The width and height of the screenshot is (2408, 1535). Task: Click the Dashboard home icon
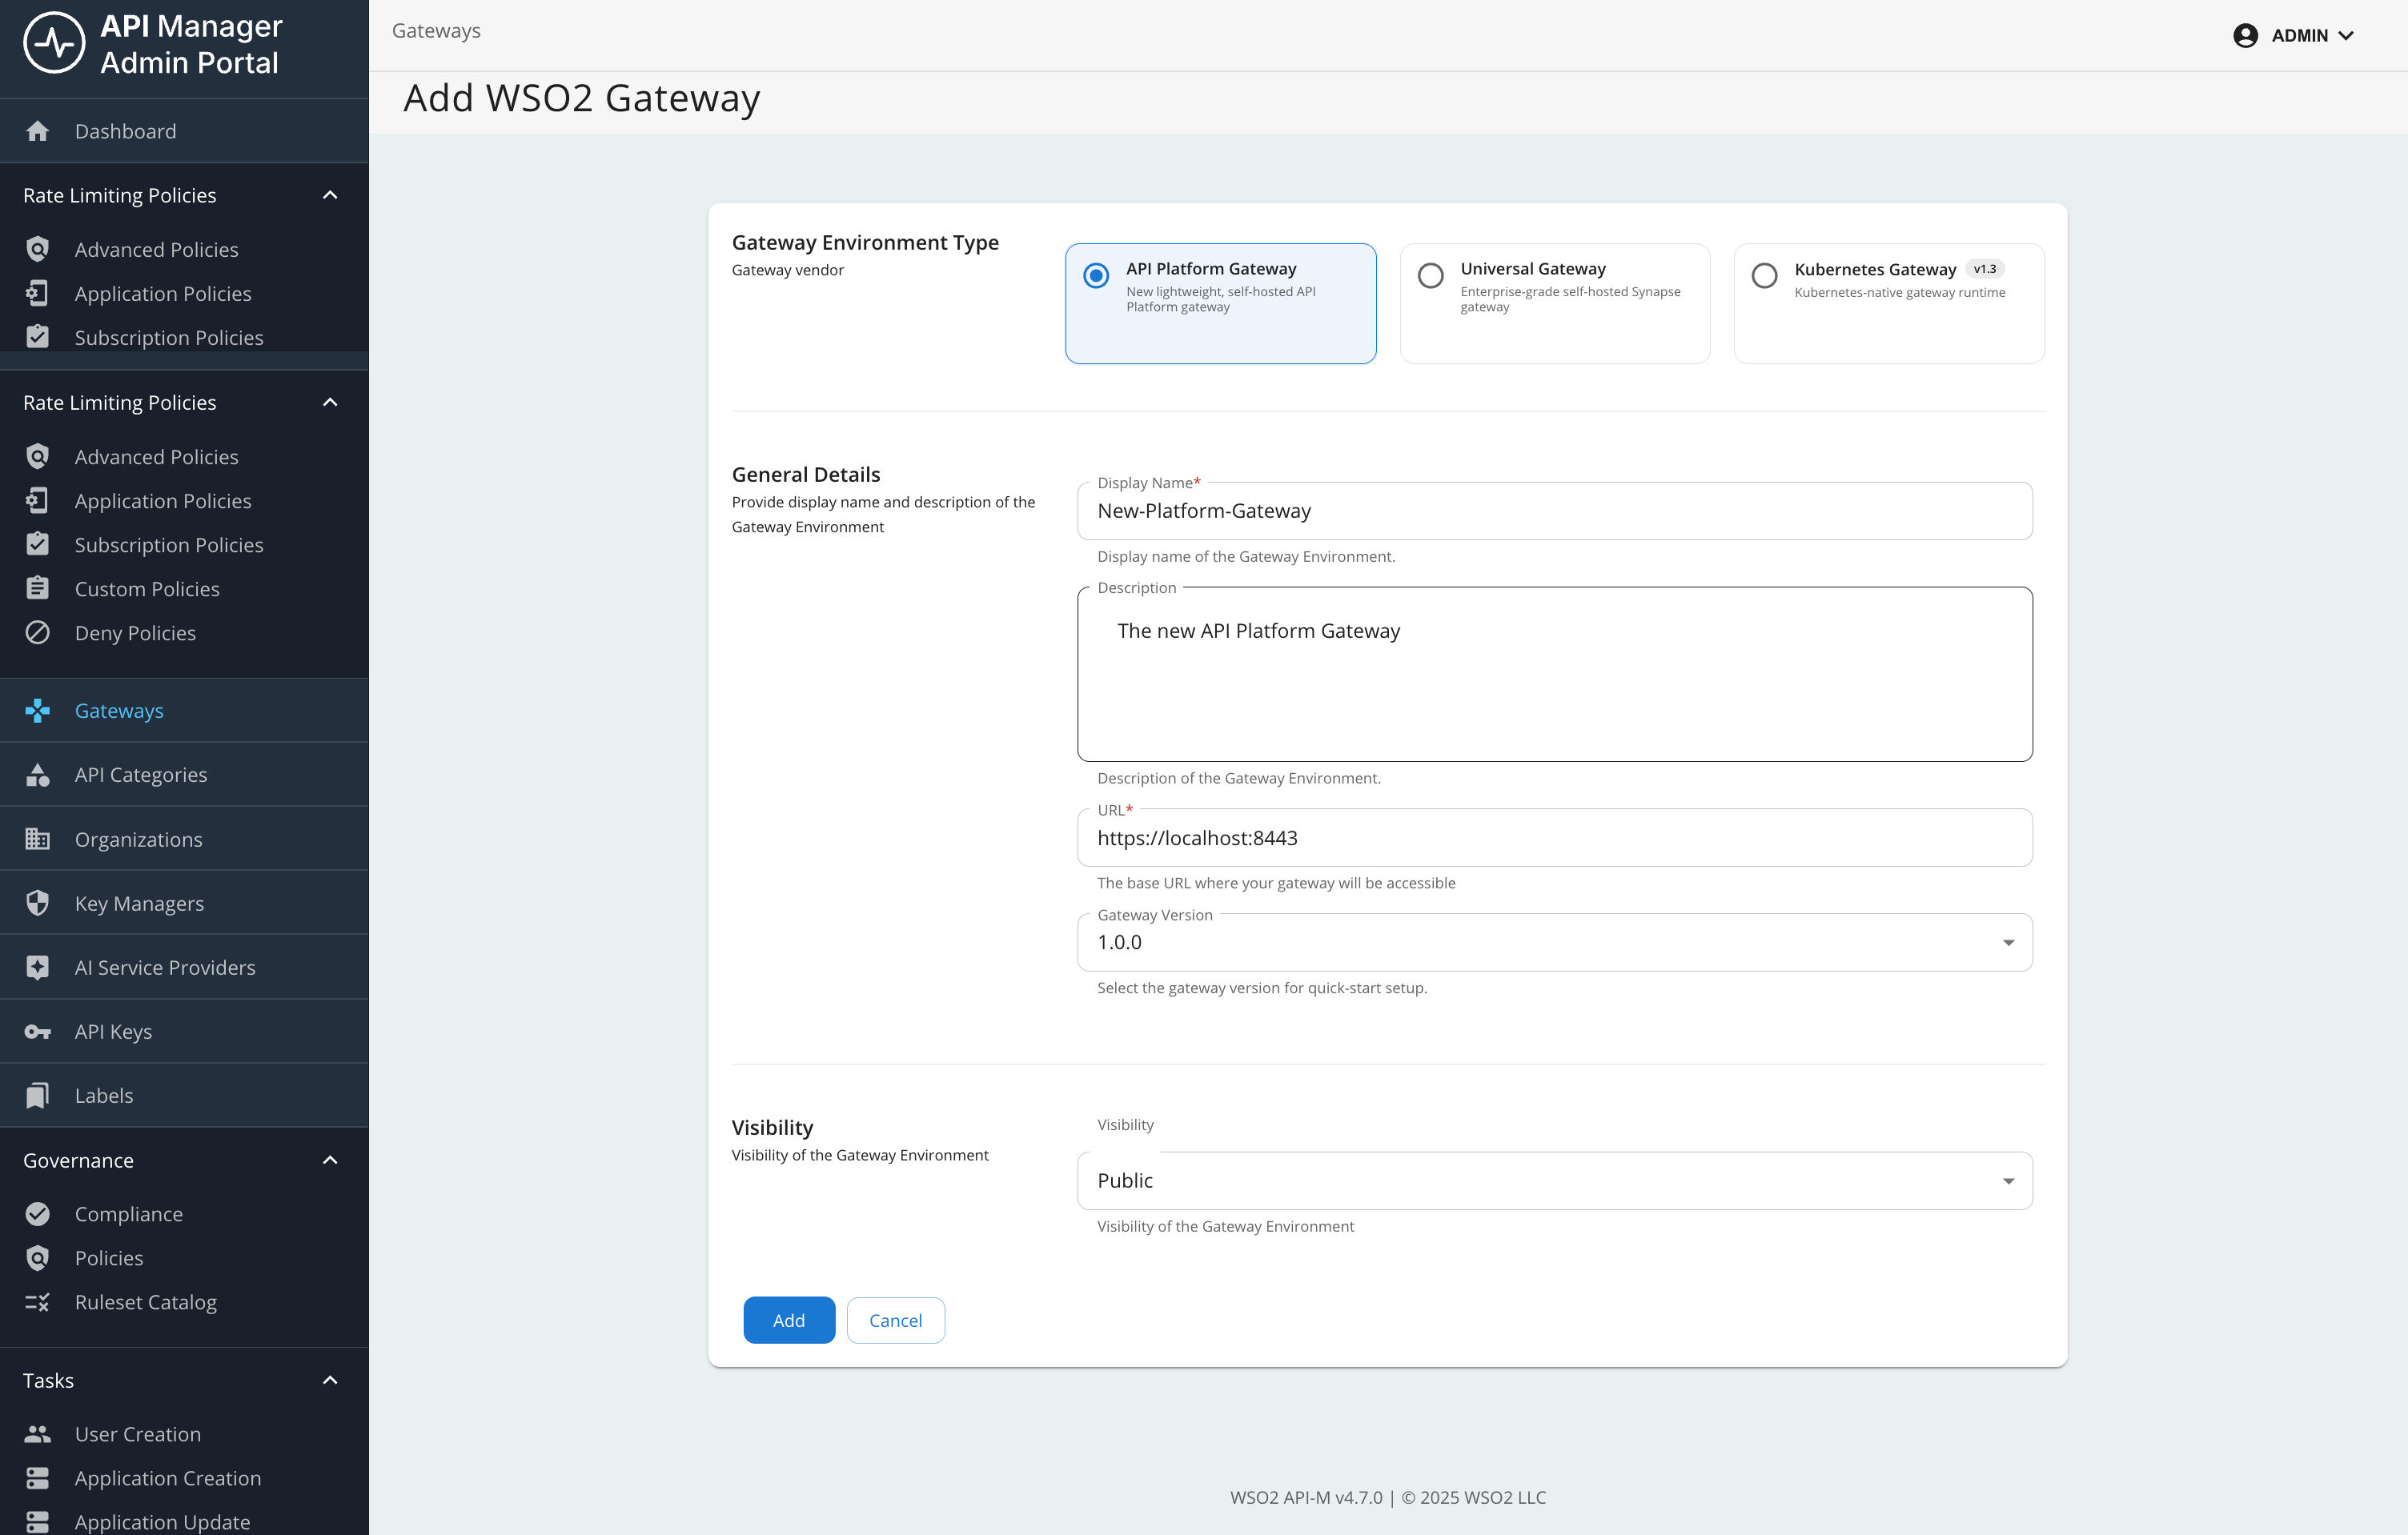coord(38,131)
